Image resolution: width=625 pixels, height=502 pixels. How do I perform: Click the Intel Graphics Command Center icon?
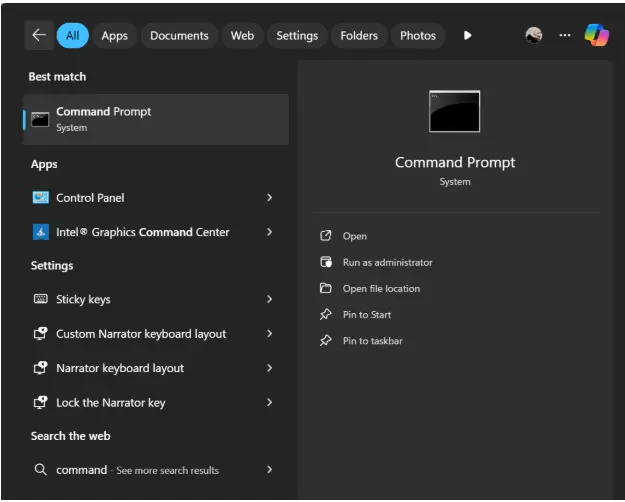pyautogui.click(x=41, y=232)
